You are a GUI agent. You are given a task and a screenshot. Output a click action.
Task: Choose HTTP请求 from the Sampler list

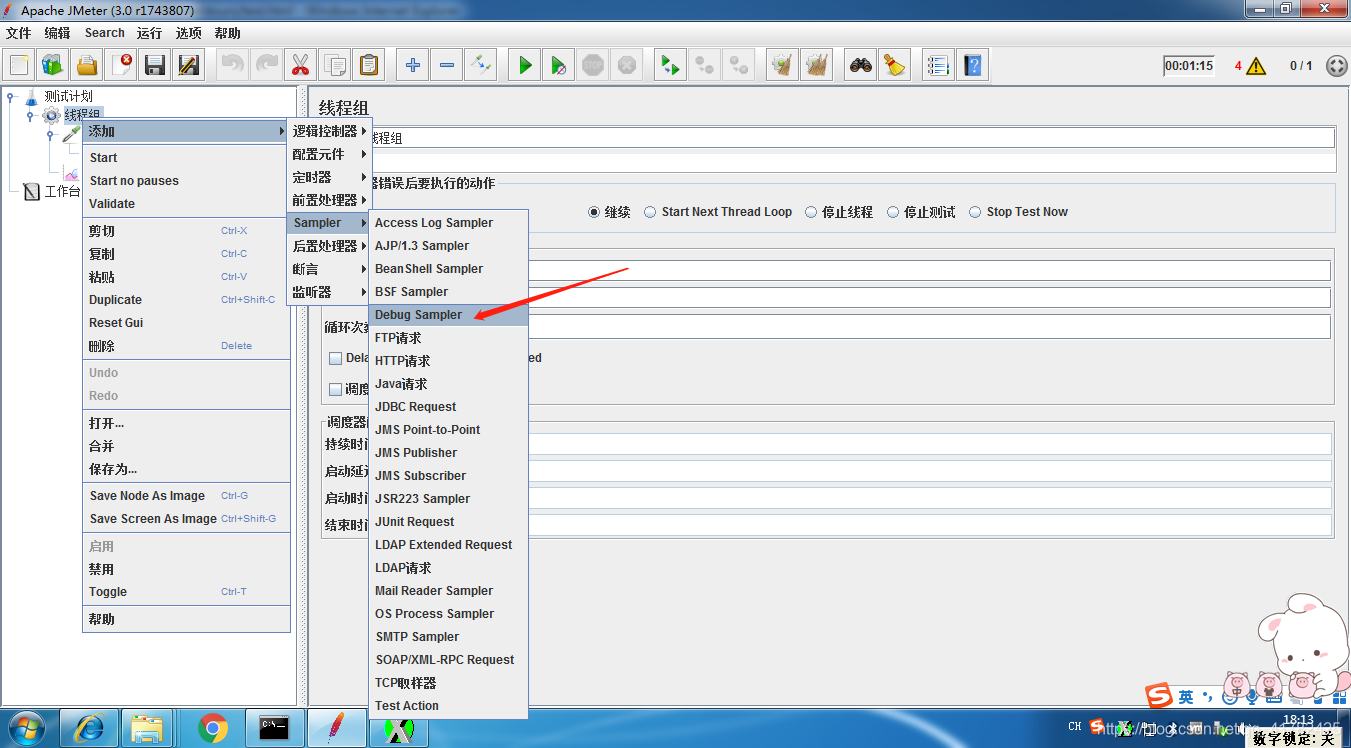pos(448,361)
